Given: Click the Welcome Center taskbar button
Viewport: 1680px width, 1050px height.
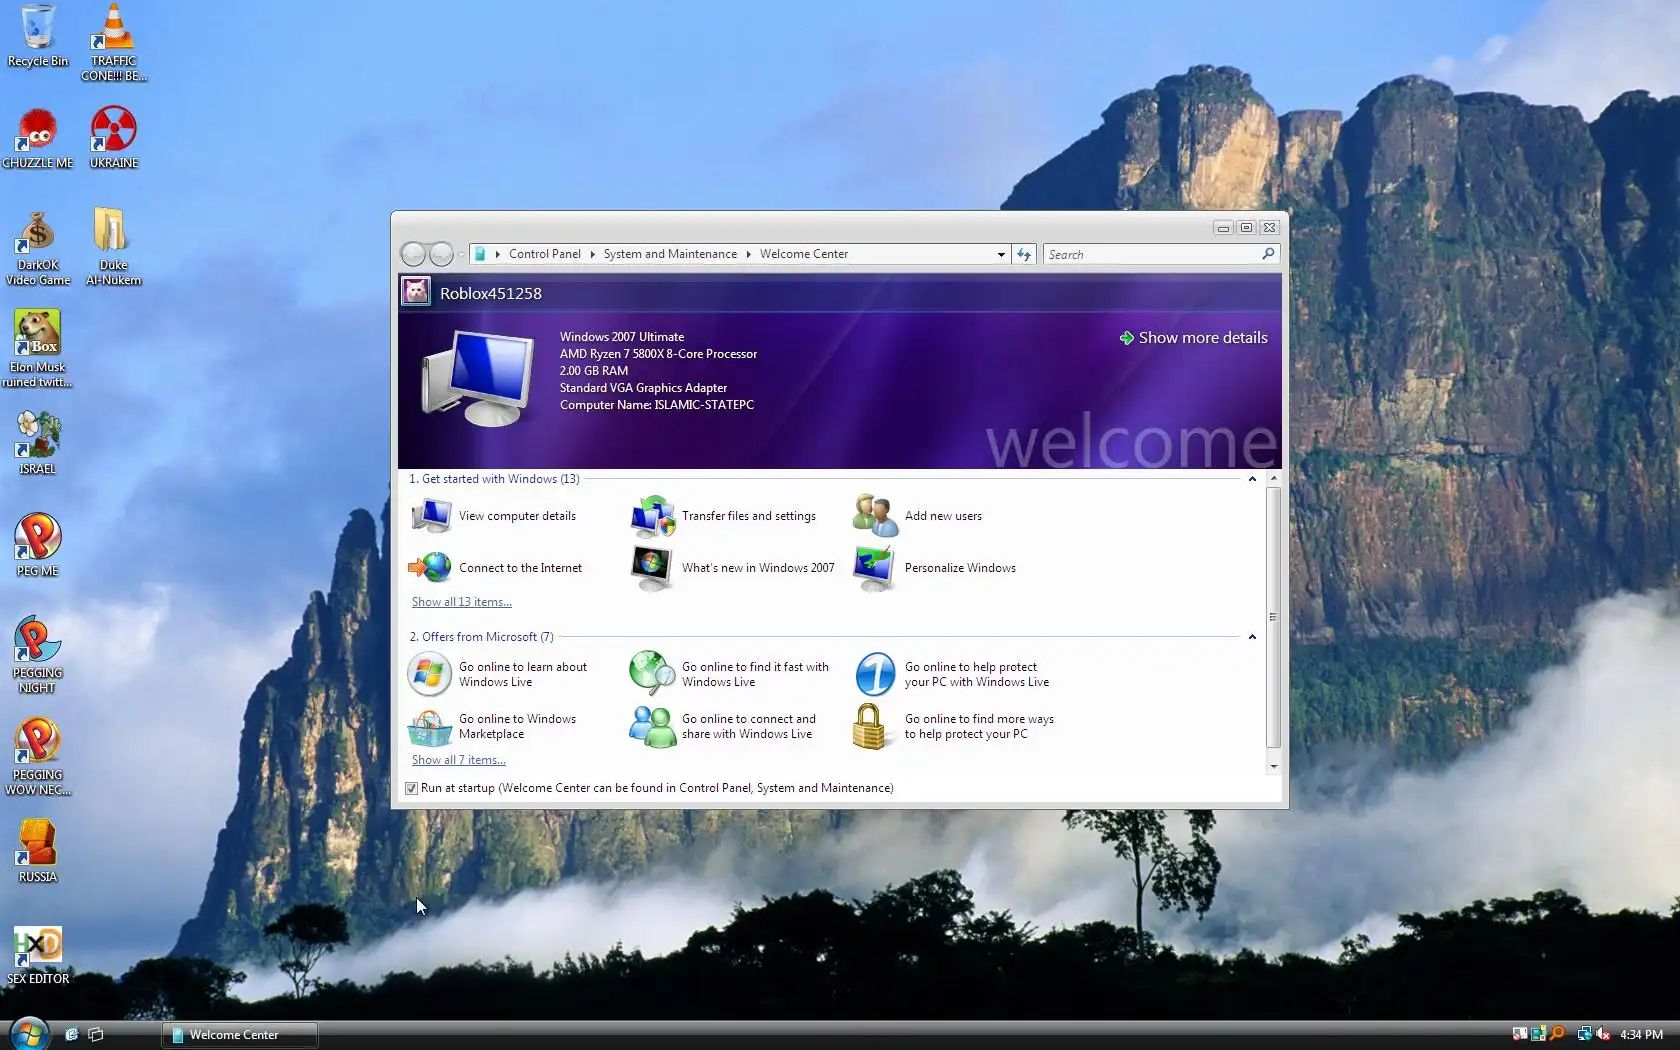Looking at the screenshot, I should pos(240,1035).
